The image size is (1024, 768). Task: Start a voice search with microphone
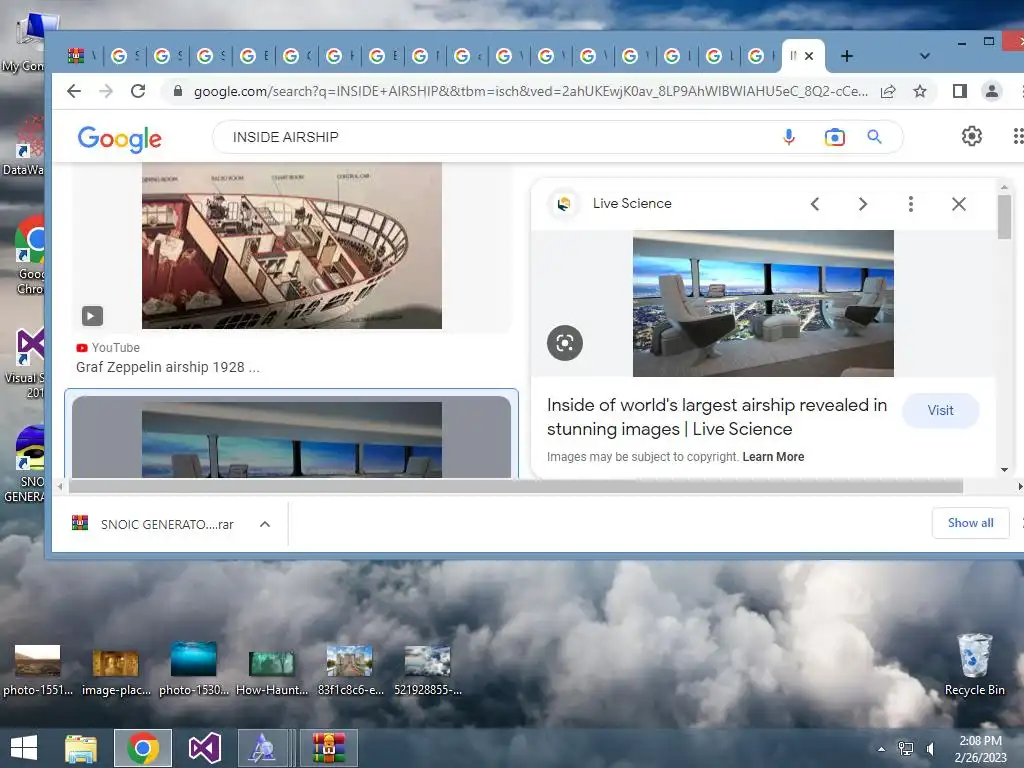(789, 137)
